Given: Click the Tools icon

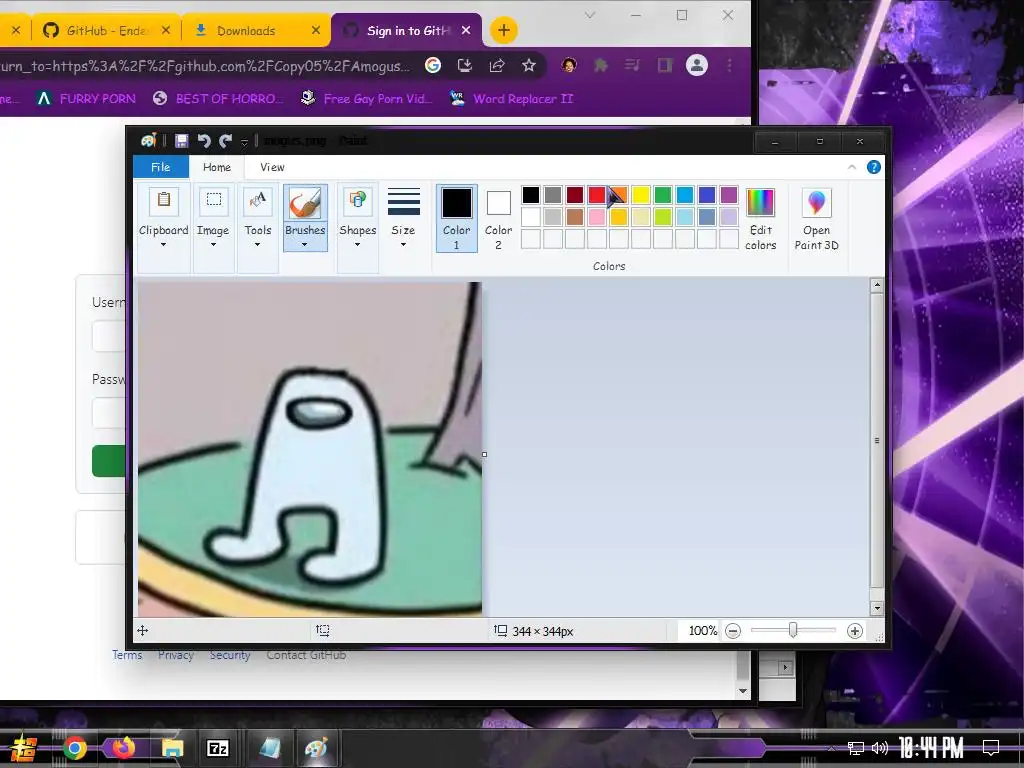Looking at the screenshot, I should [257, 200].
